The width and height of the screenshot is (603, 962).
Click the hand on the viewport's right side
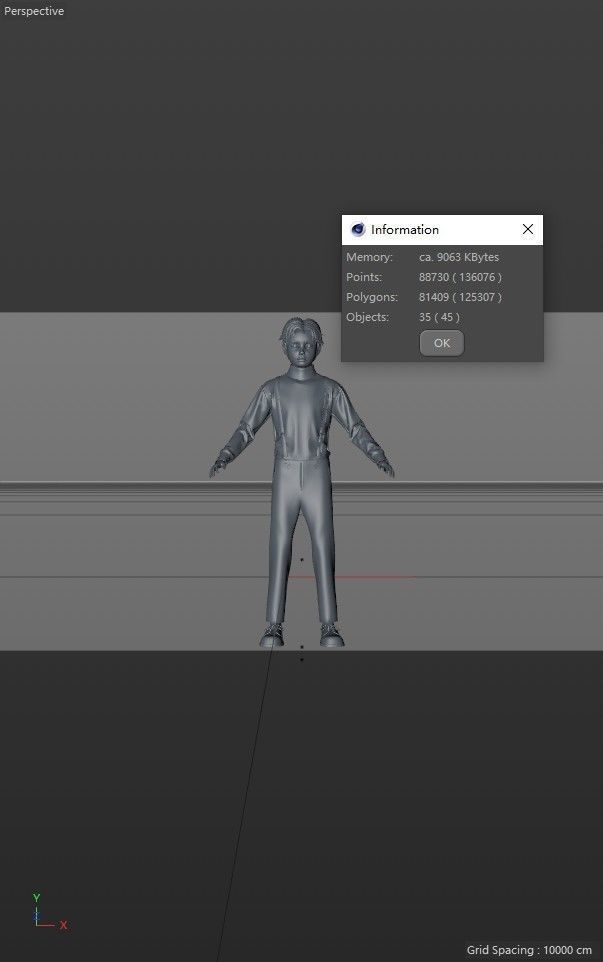pos(385,466)
